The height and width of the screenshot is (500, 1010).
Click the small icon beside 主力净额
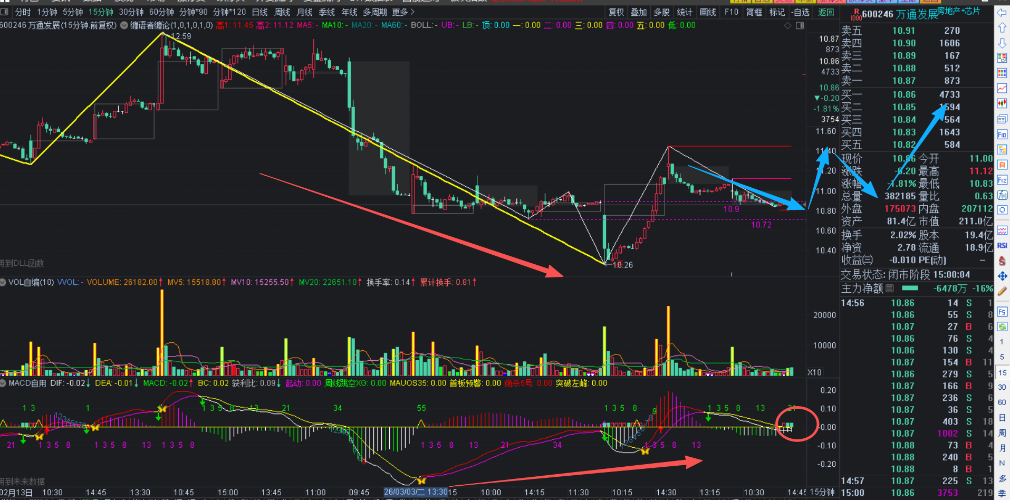[891, 288]
